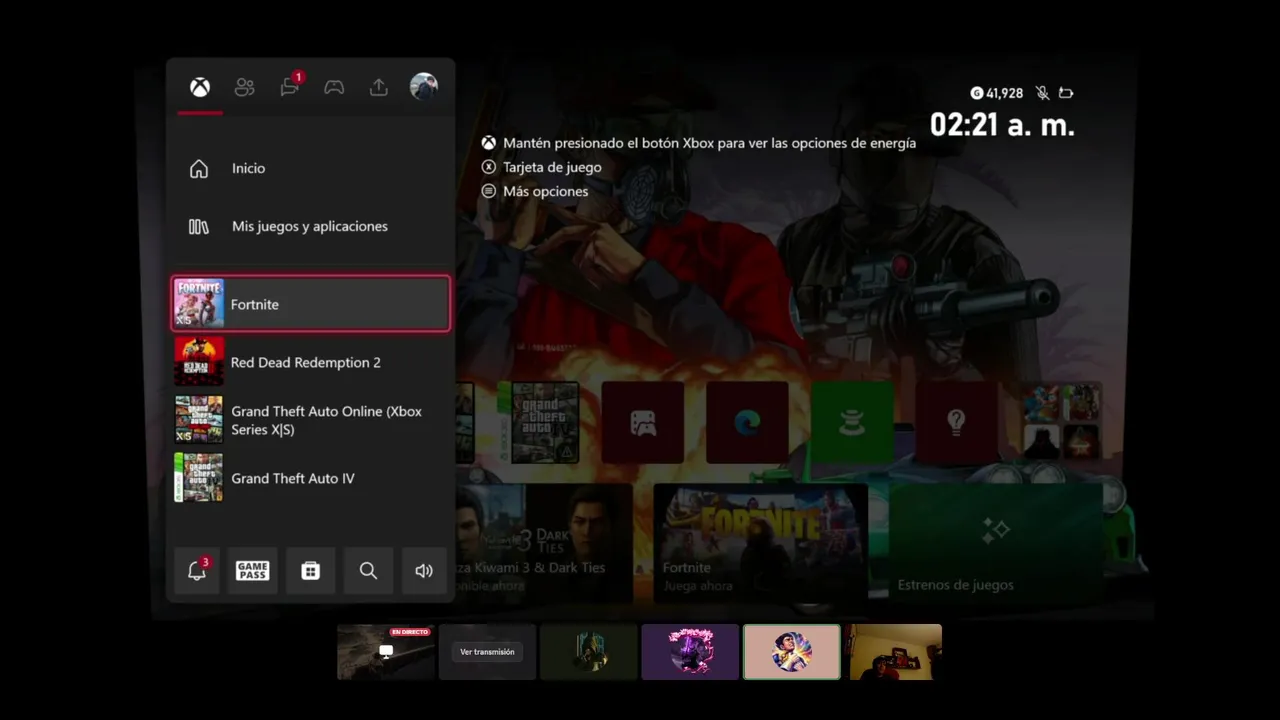Open the Fortnite Juega ahora card
Image resolution: width=1280 pixels, height=720 pixels.
pos(760,543)
